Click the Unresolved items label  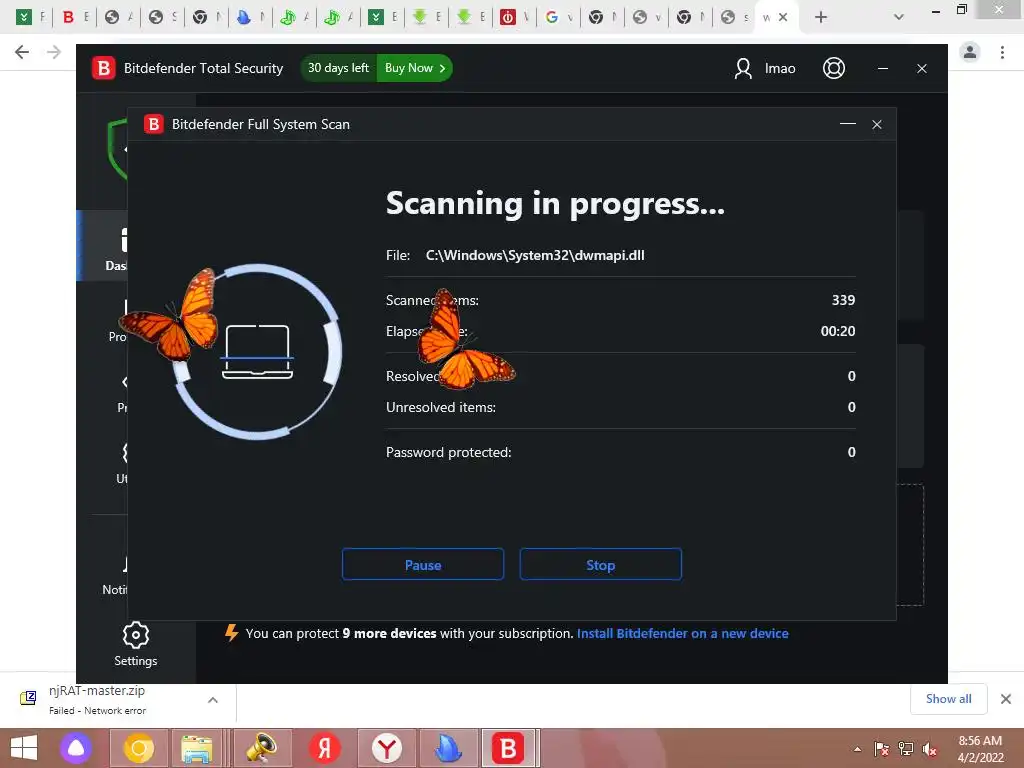[x=441, y=408]
